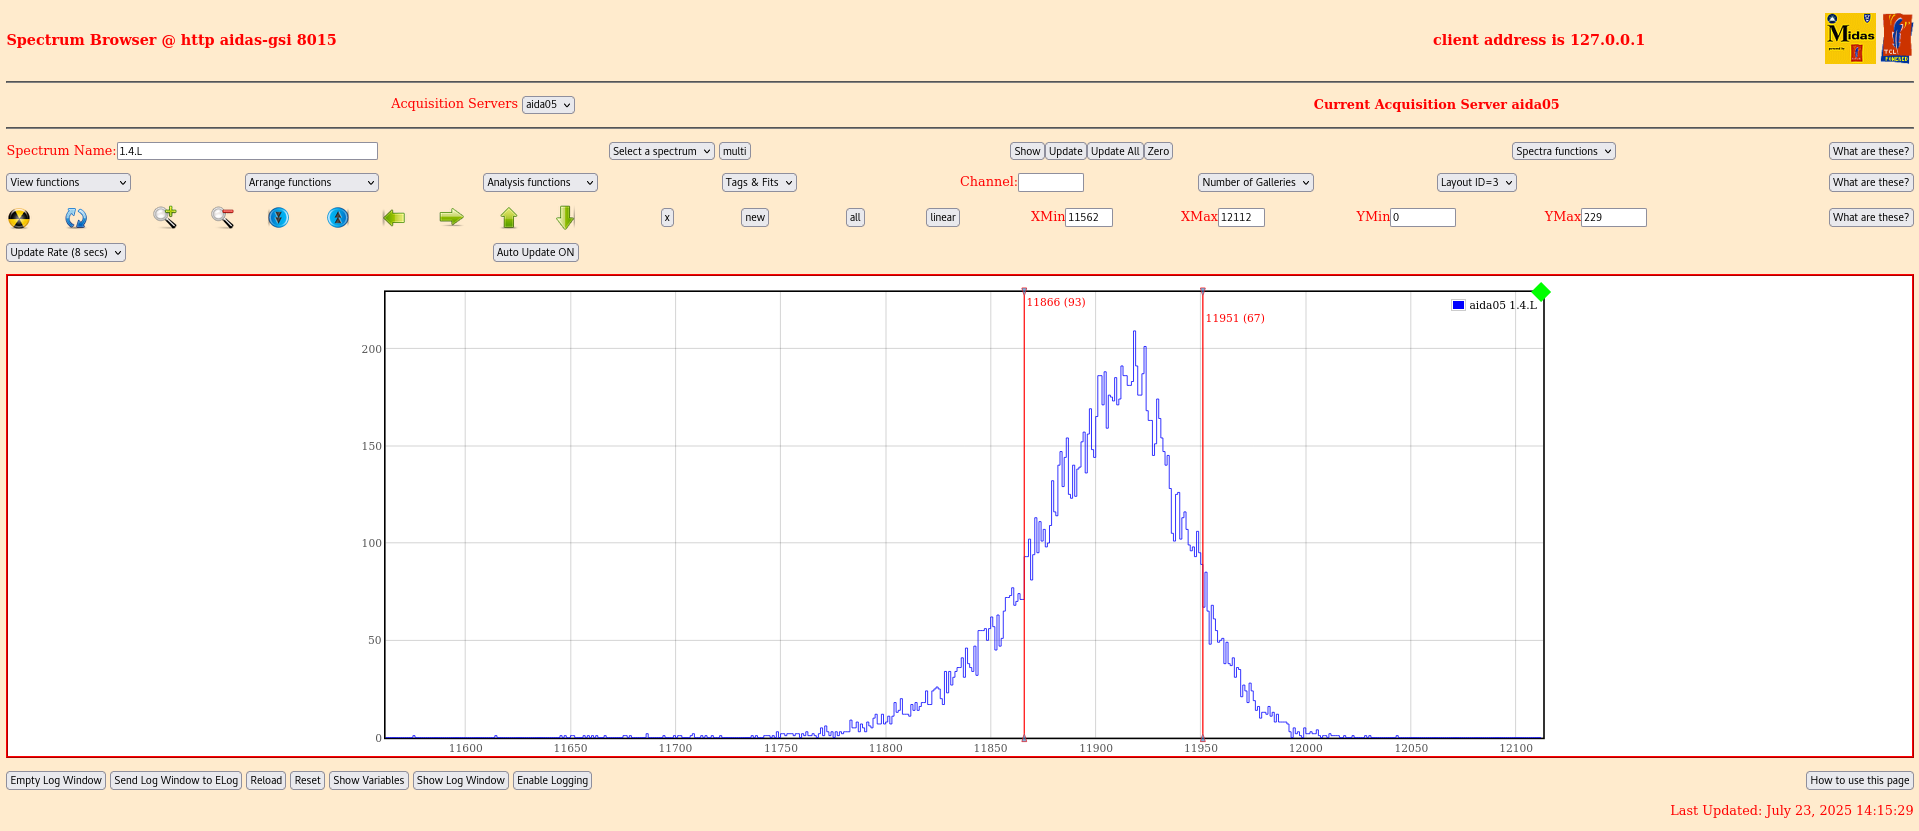Click the Empty Log Window button
Viewport: 1919px width, 831px height.
pos(56,780)
